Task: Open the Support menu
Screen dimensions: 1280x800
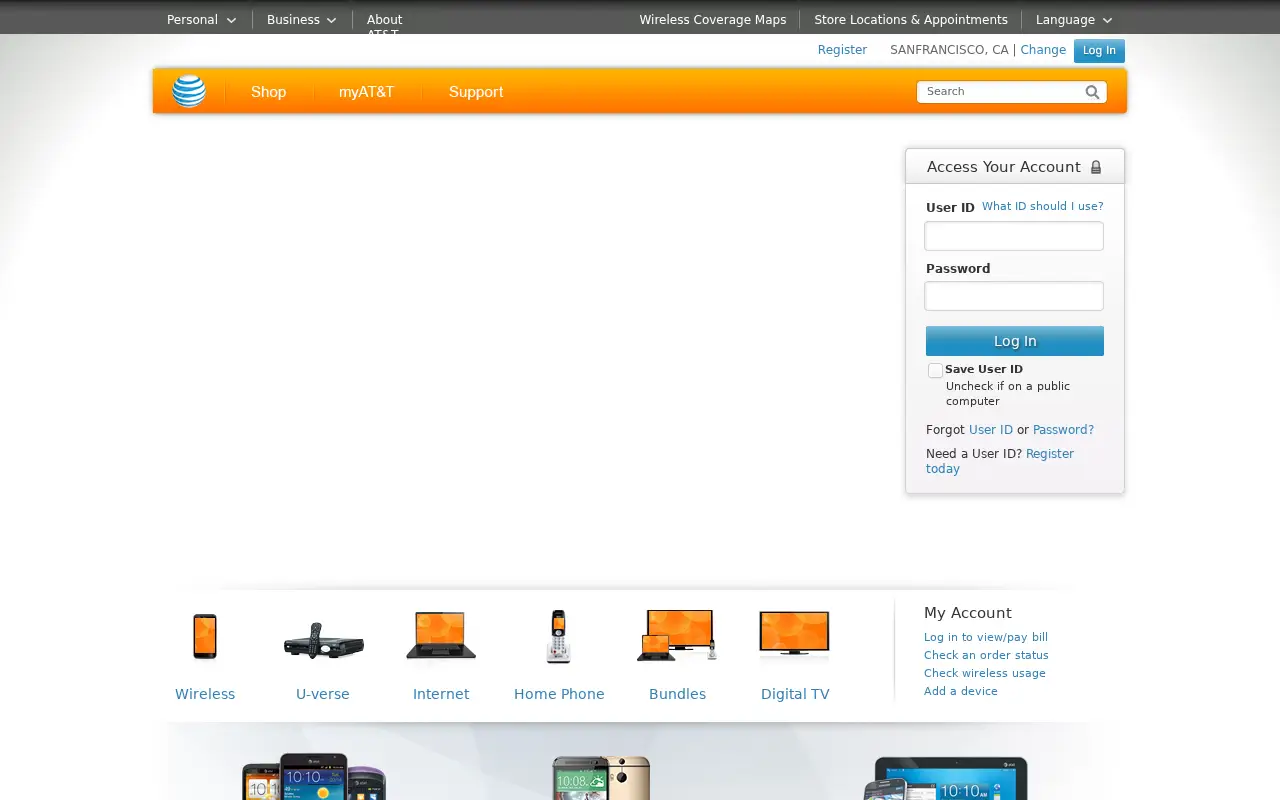Action: tap(476, 92)
